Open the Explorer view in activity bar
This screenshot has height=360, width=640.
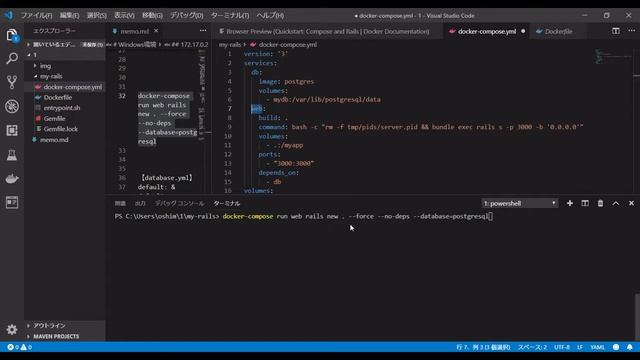12,35
